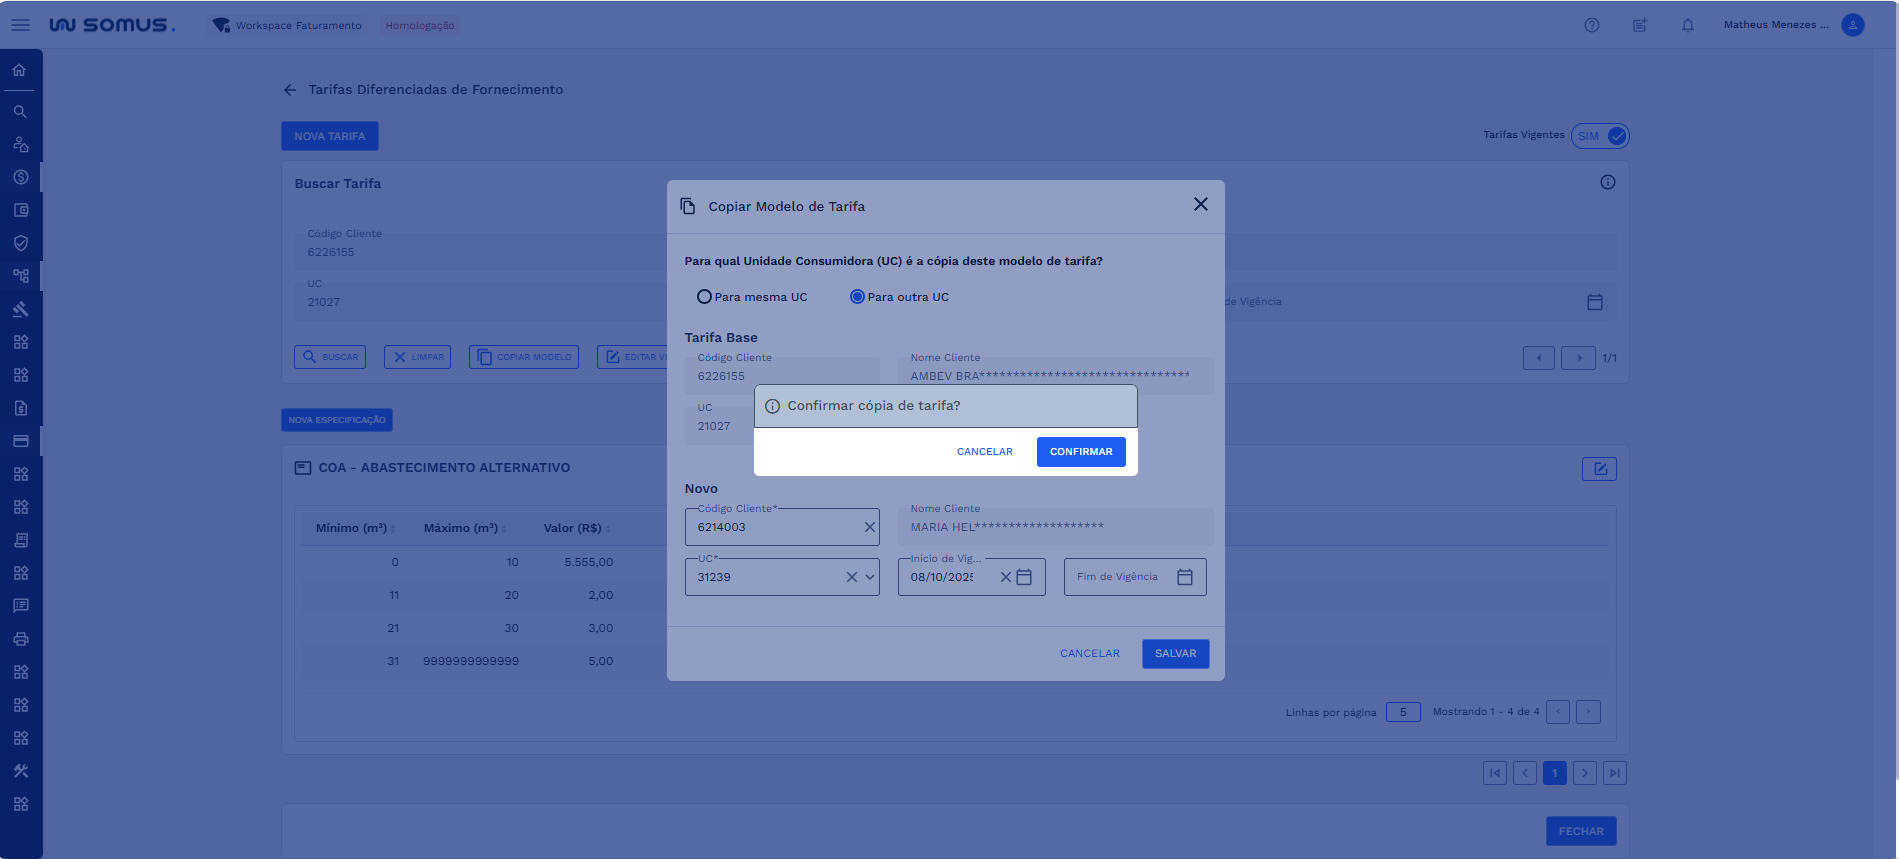Select the Para mesma UC radio option

click(x=704, y=297)
